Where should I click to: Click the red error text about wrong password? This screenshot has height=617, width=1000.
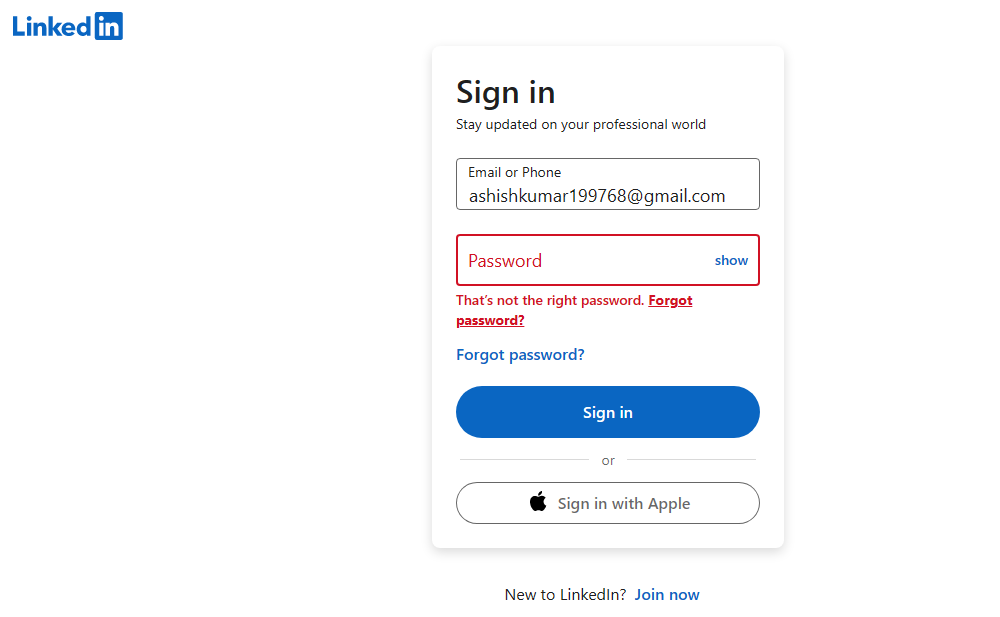point(549,300)
